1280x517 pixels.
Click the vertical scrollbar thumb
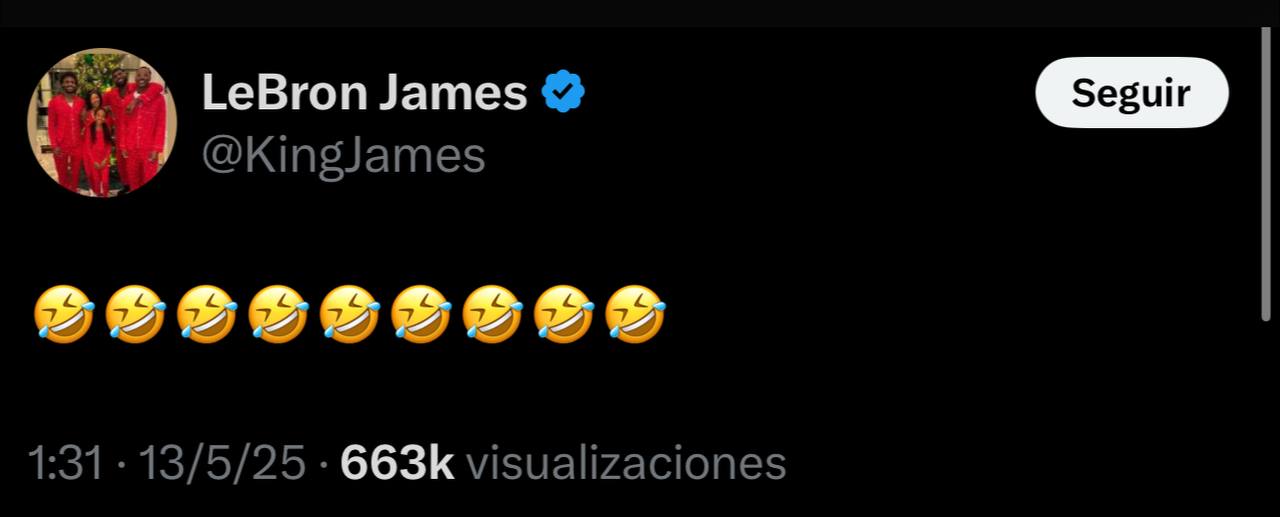click(x=1266, y=175)
